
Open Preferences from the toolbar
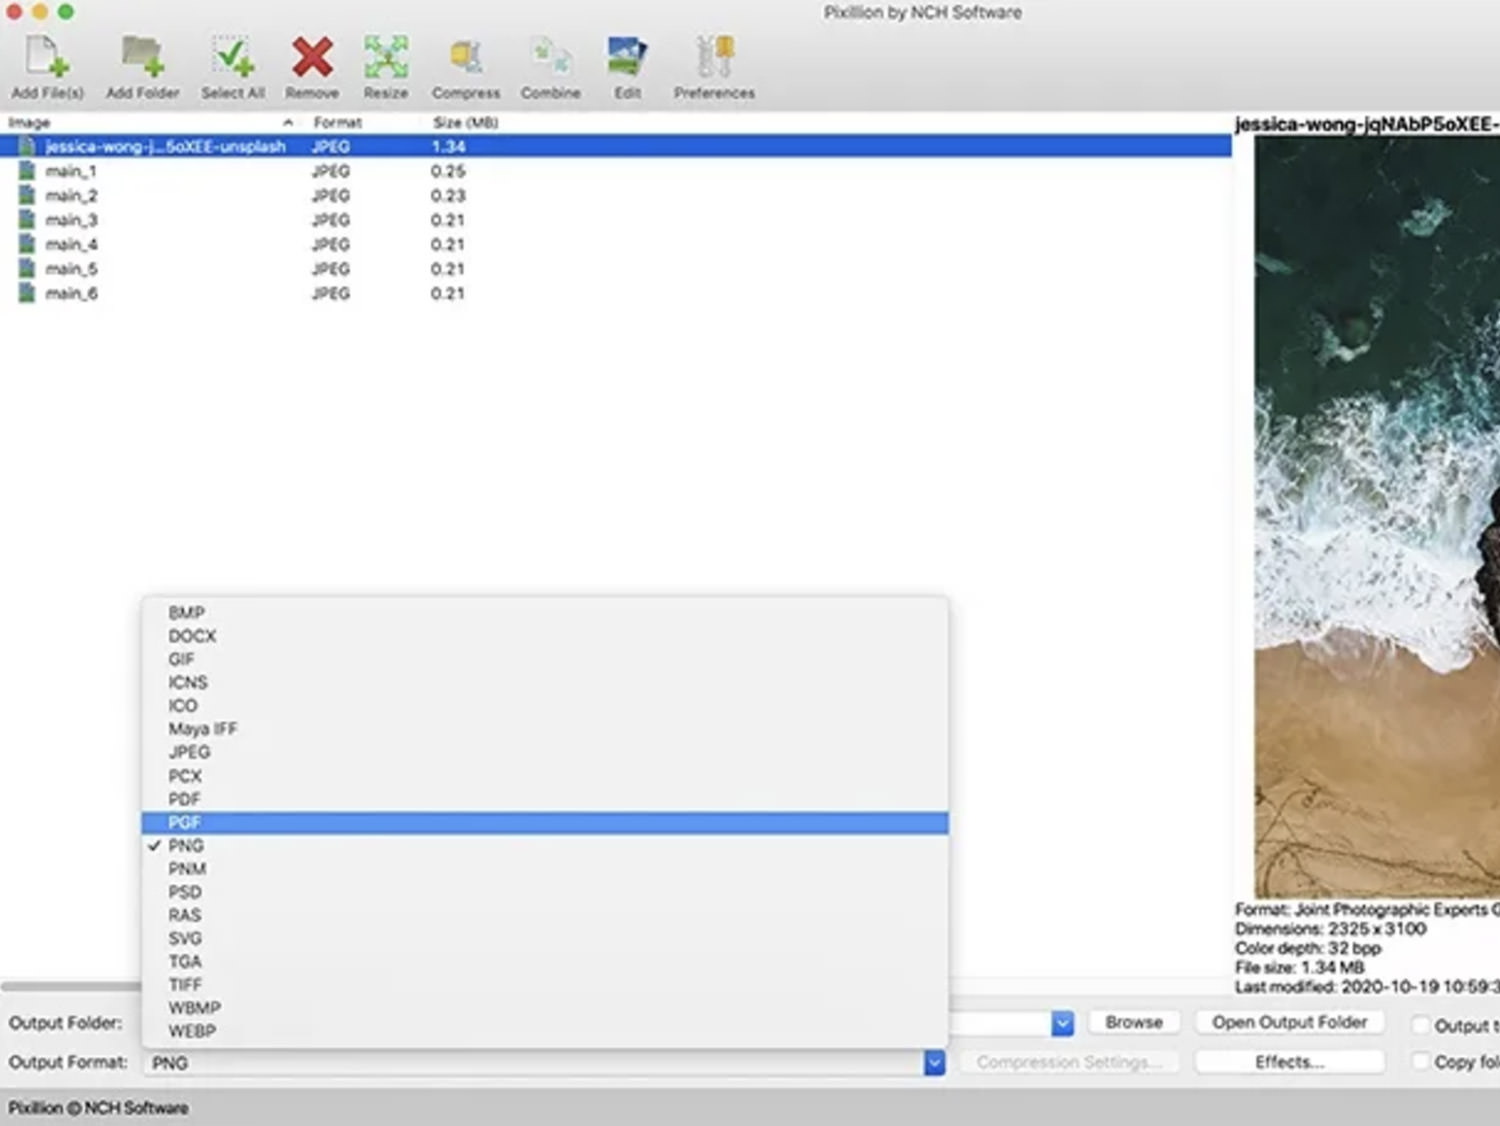click(x=714, y=58)
